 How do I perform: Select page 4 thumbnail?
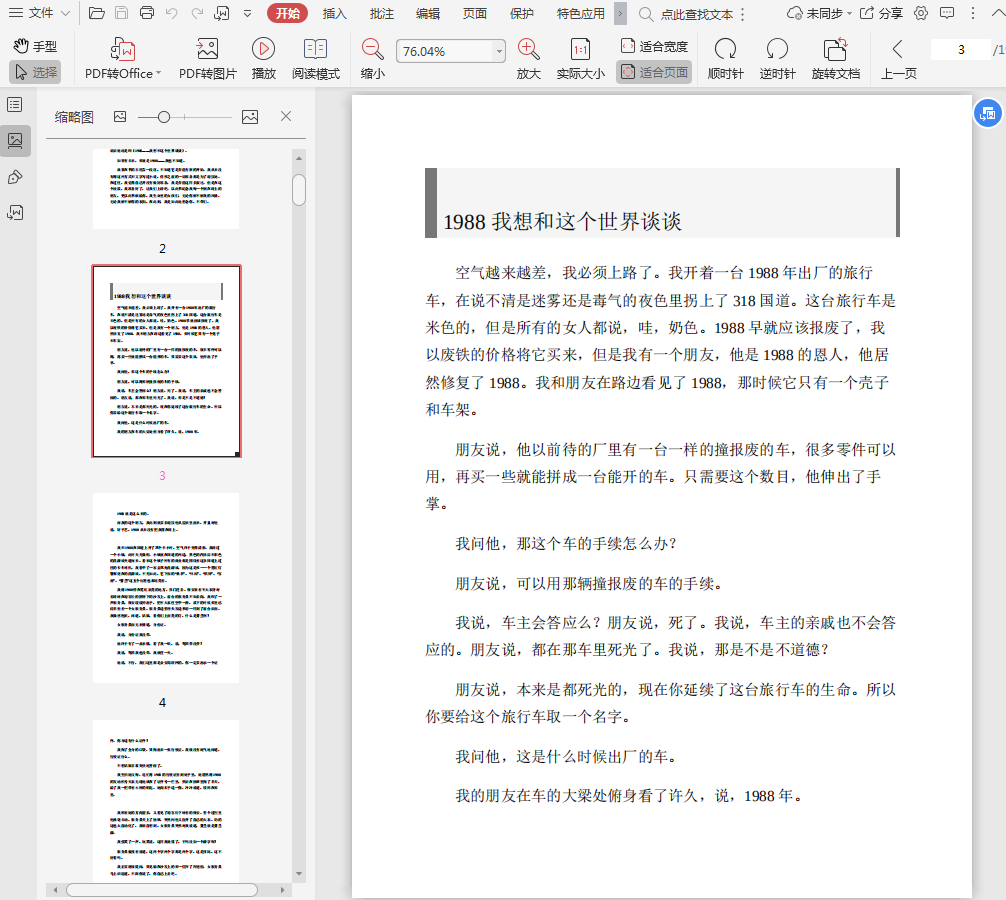[x=166, y=588]
